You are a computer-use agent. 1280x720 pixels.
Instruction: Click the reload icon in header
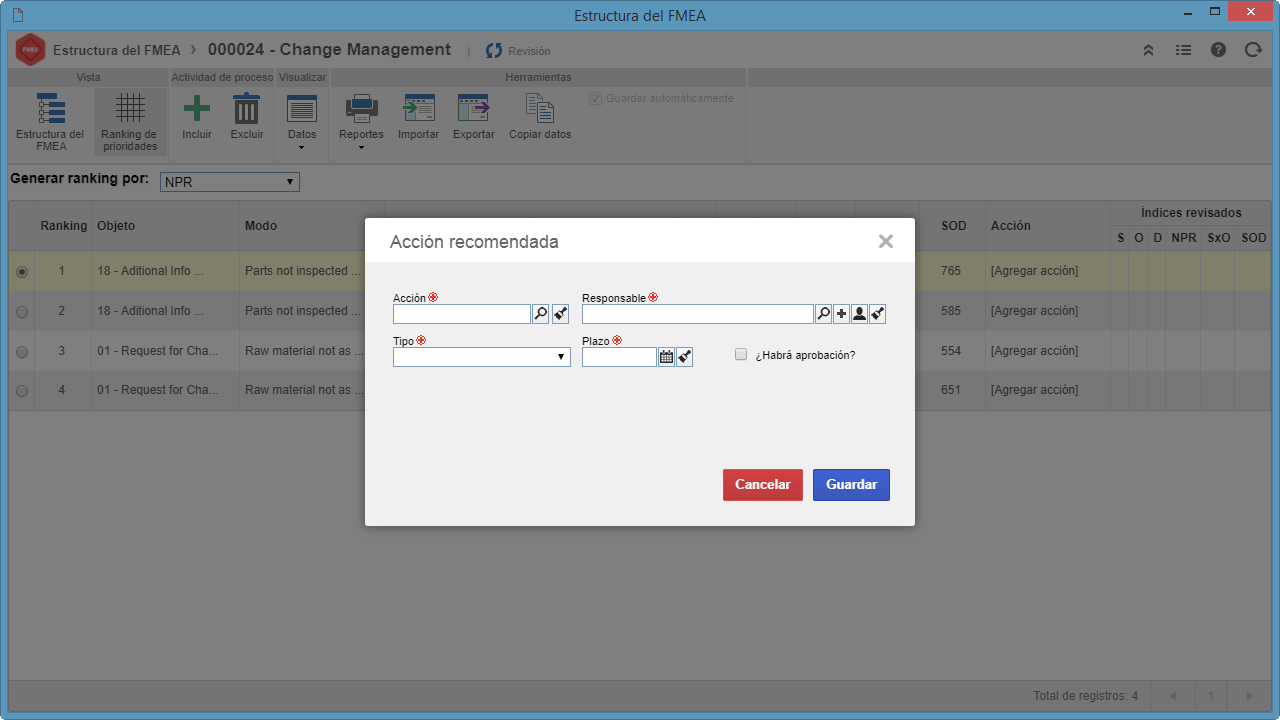(1253, 50)
